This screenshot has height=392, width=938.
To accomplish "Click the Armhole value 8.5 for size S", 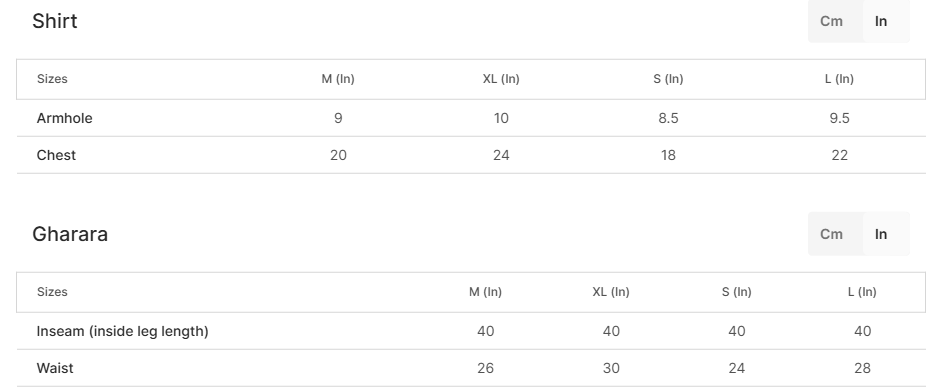I will click(x=668, y=118).
